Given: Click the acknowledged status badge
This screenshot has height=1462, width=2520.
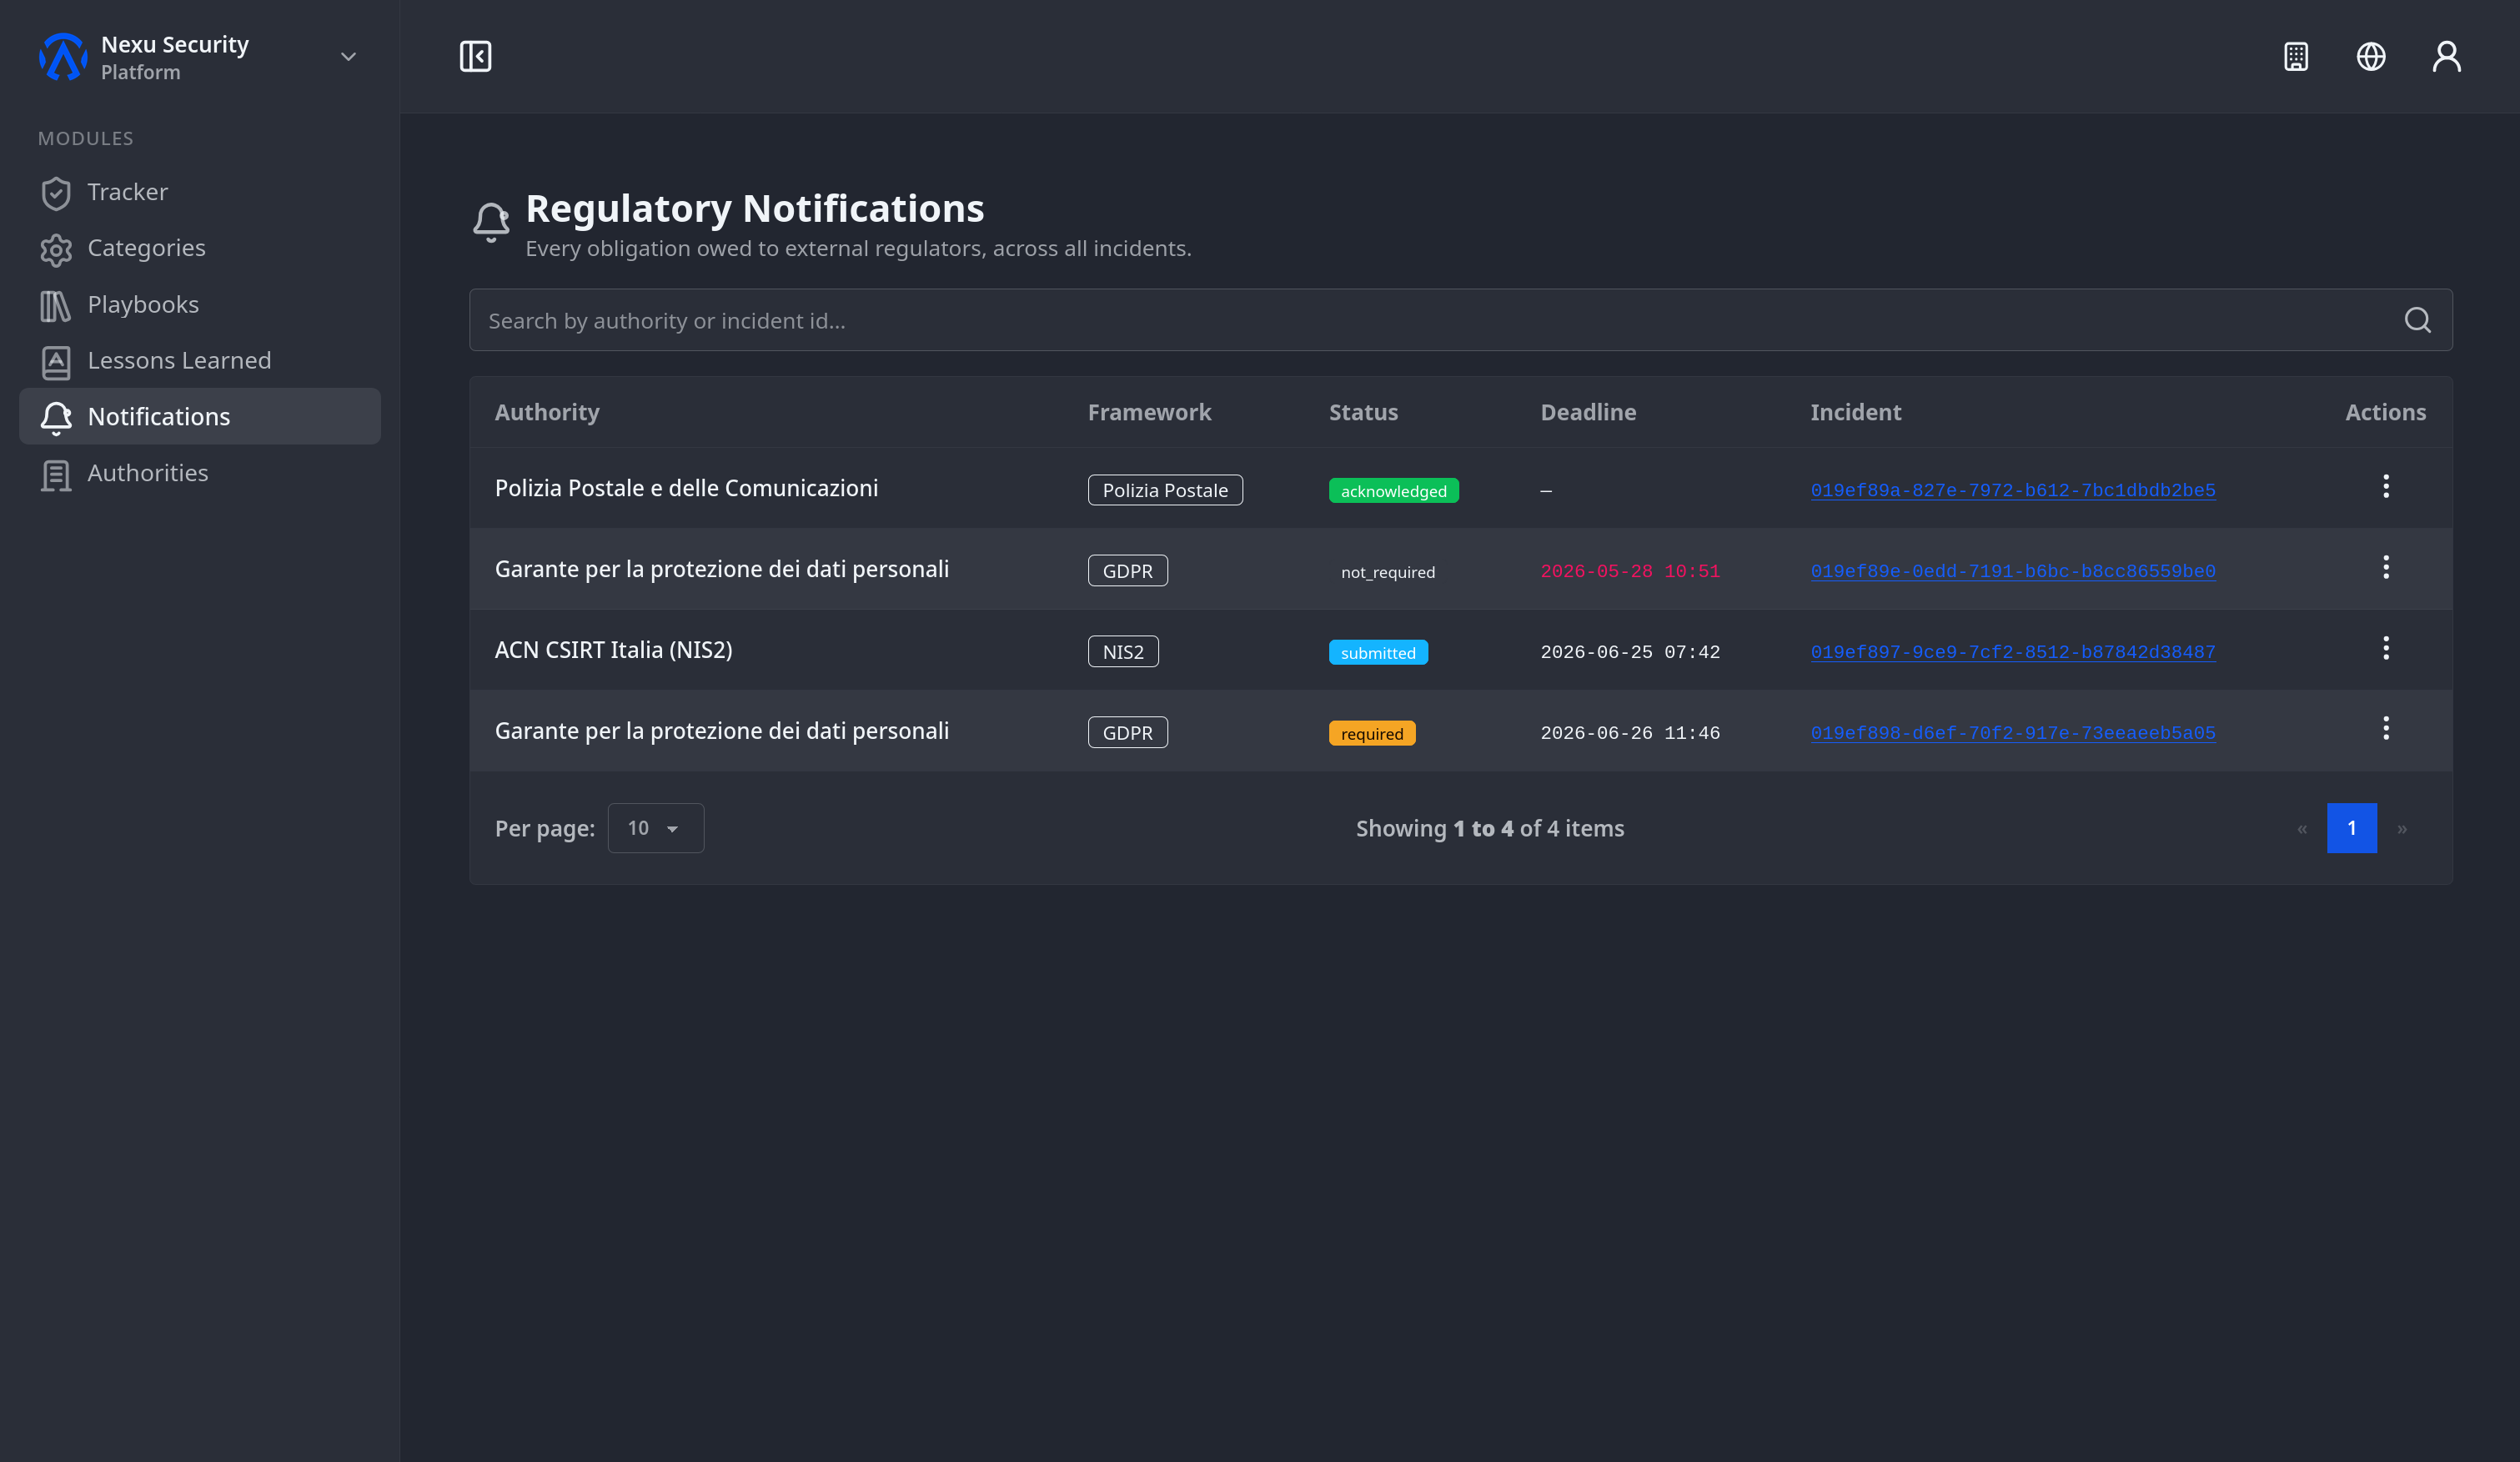Looking at the screenshot, I should click(x=1393, y=491).
